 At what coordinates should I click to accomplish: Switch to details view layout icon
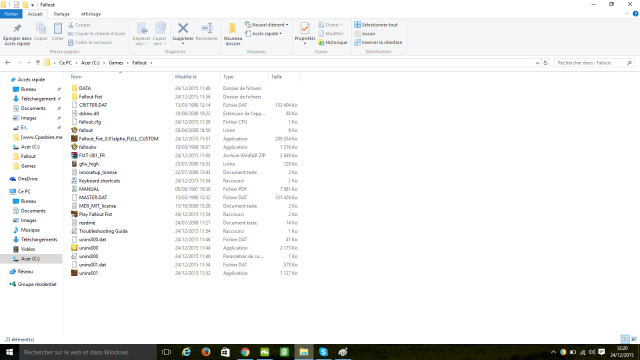(625, 339)
